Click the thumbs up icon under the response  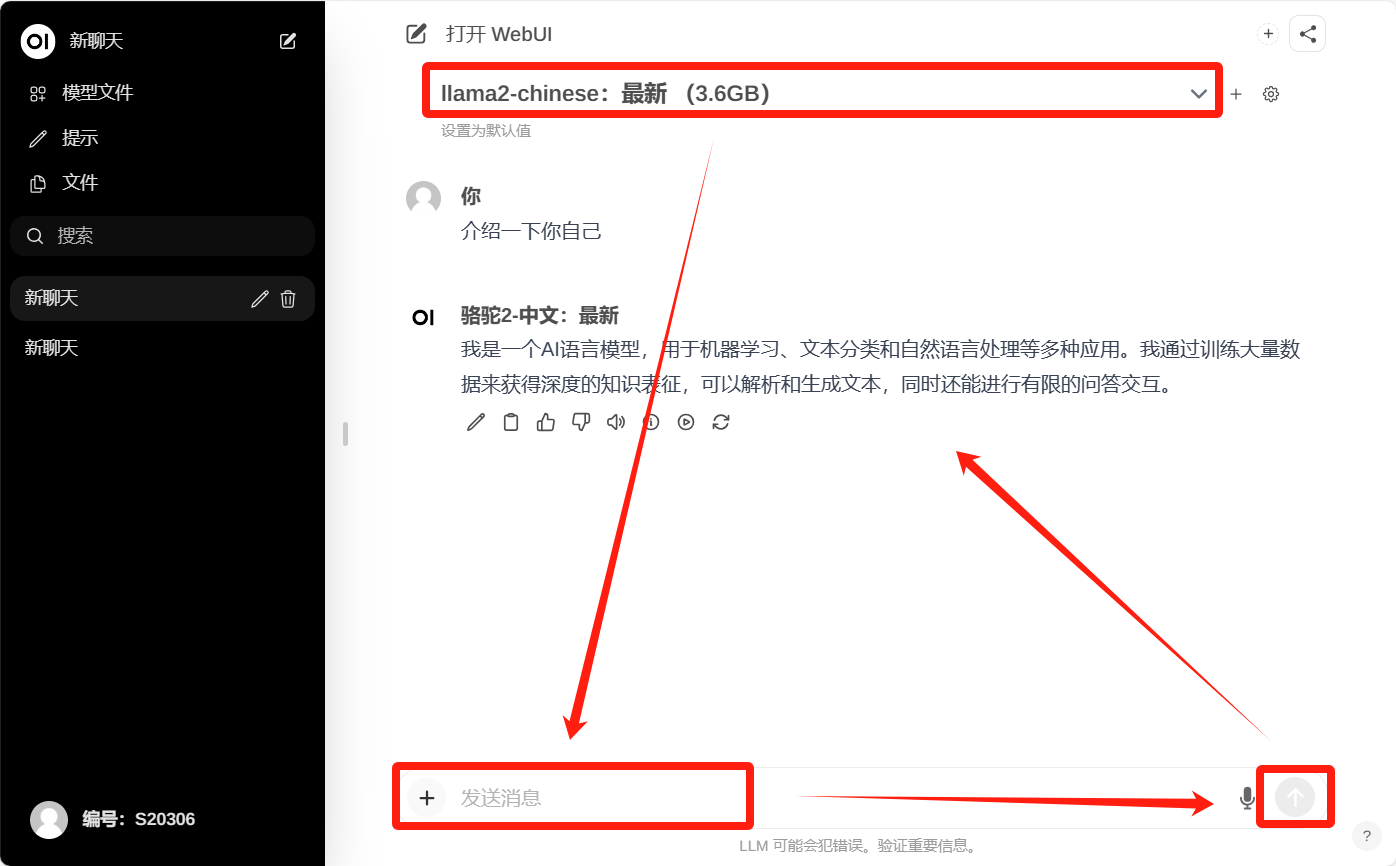(x=546, y=422)
